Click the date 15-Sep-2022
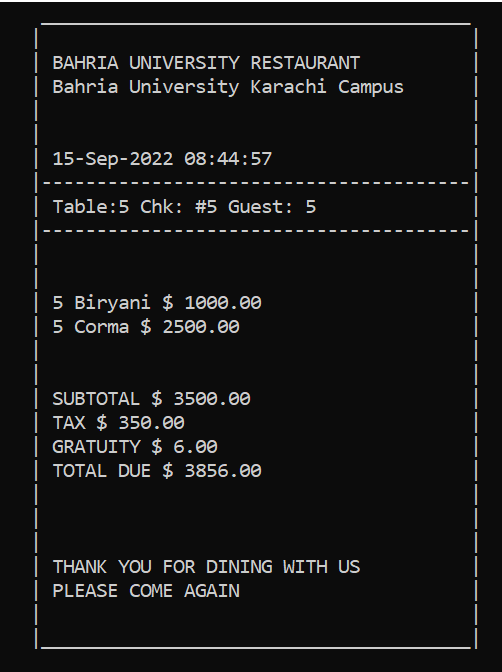502x672 pixels. 113,159
